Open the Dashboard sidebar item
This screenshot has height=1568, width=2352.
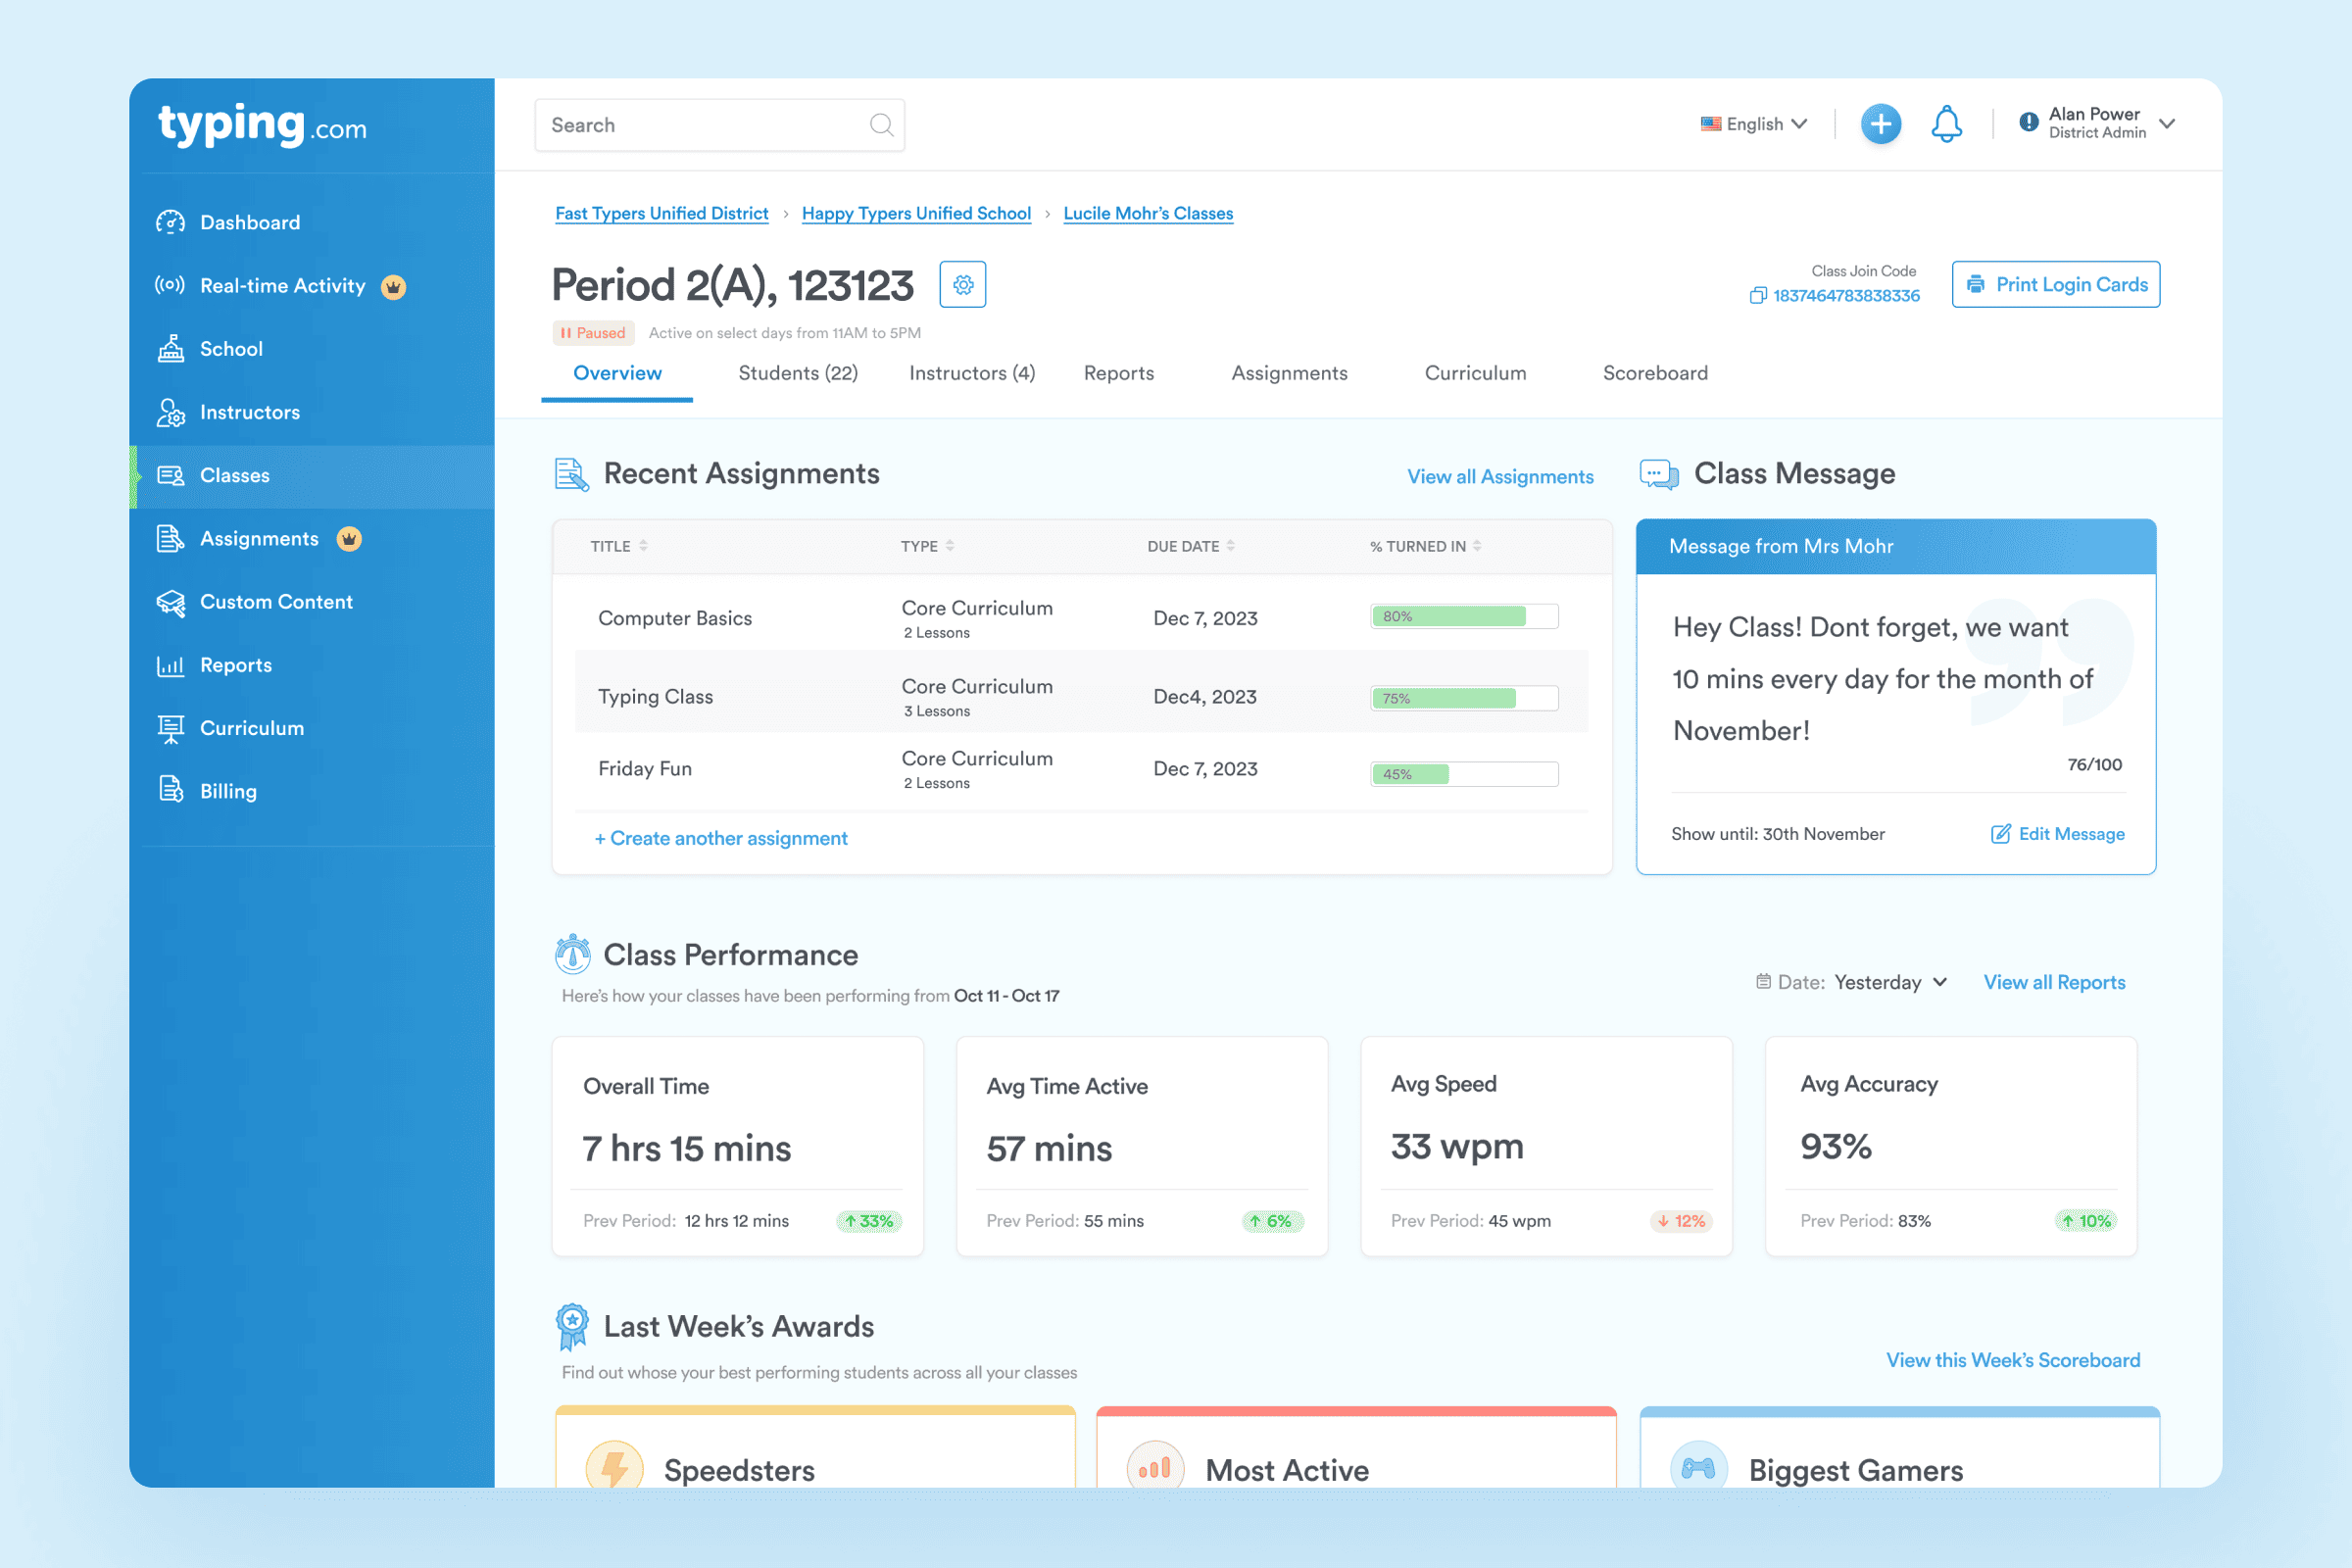point(249,222)
